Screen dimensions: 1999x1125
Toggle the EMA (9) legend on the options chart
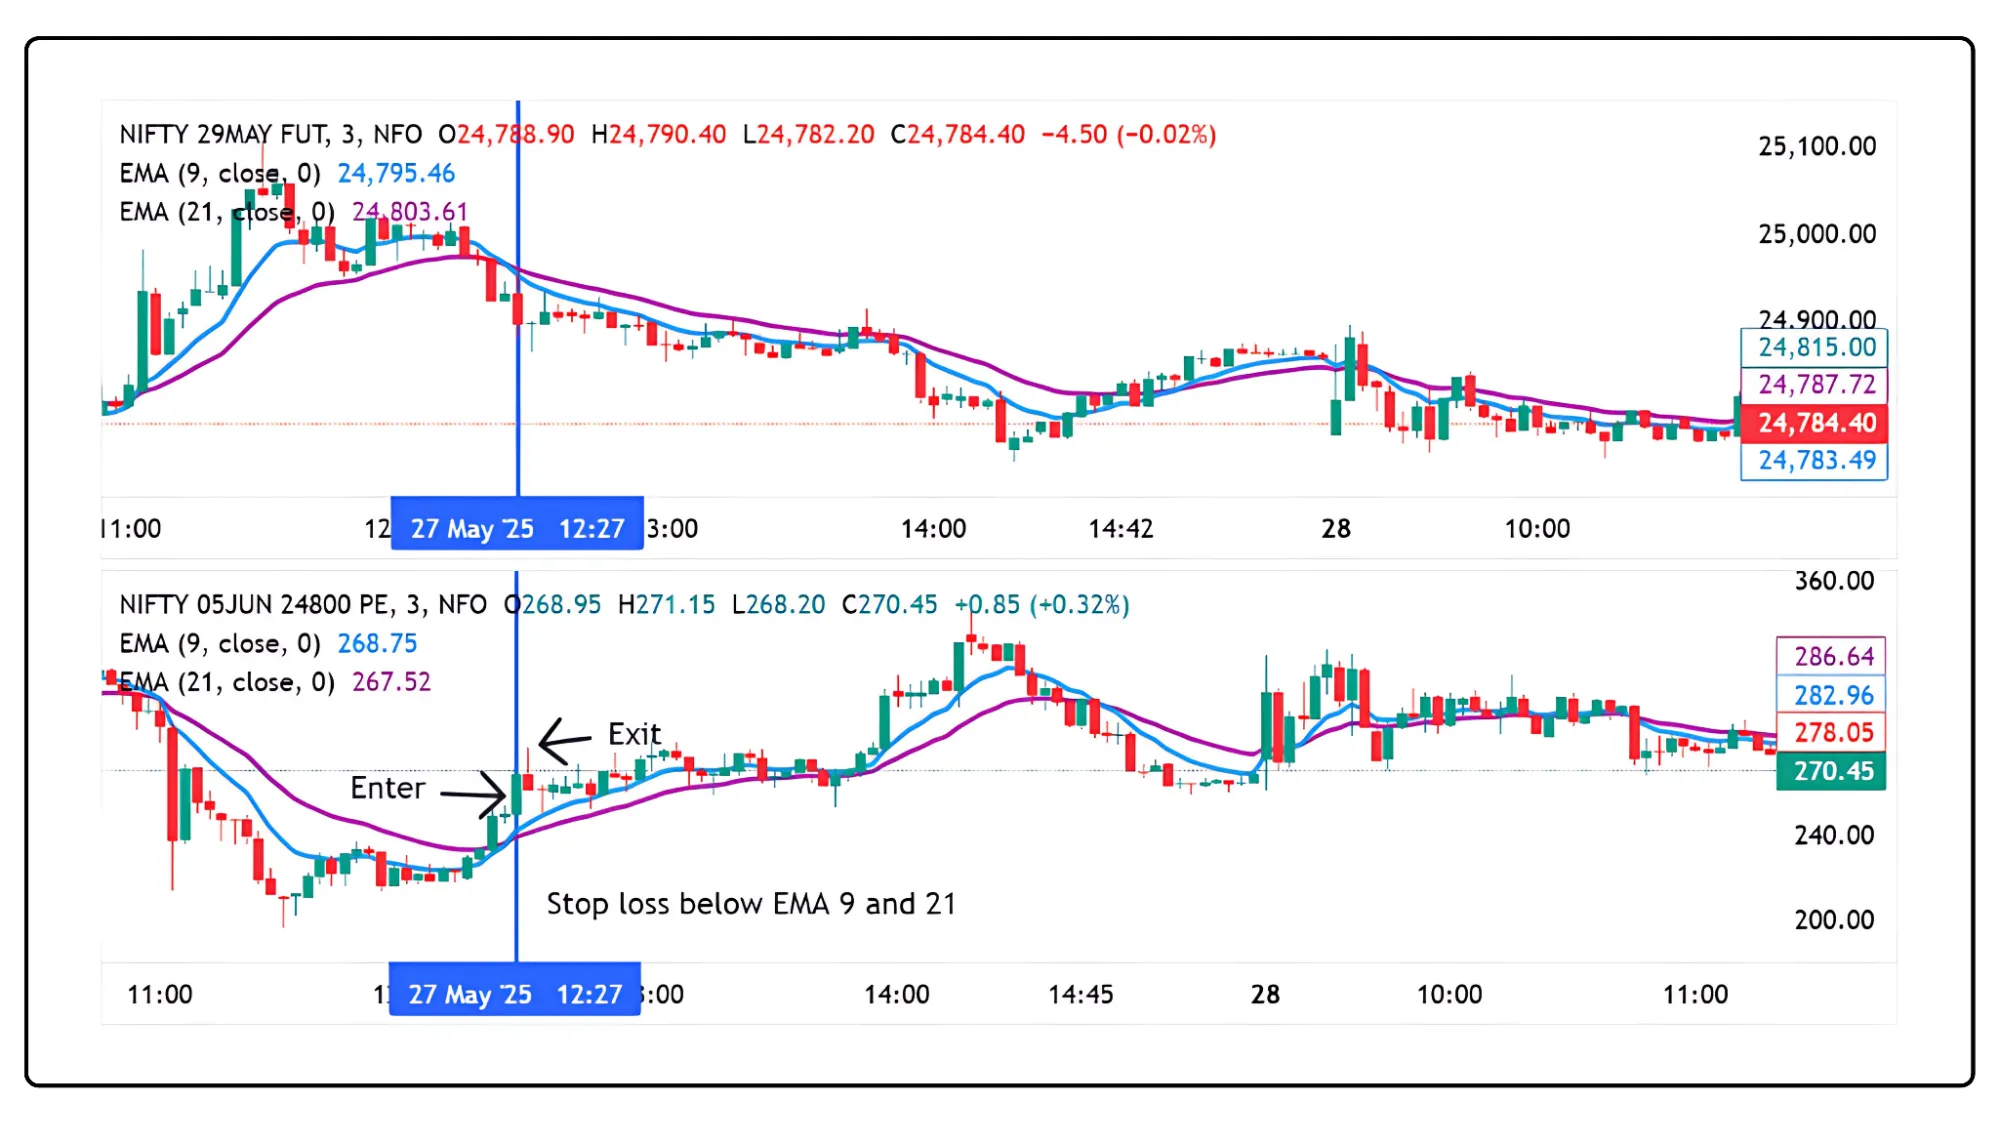[219, 643]
